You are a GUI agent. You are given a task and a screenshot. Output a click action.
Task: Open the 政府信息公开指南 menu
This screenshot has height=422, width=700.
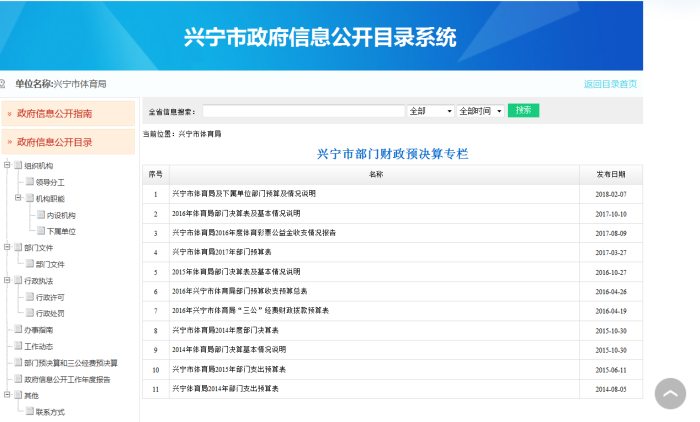pyautogui.click(x=68, y=113)
